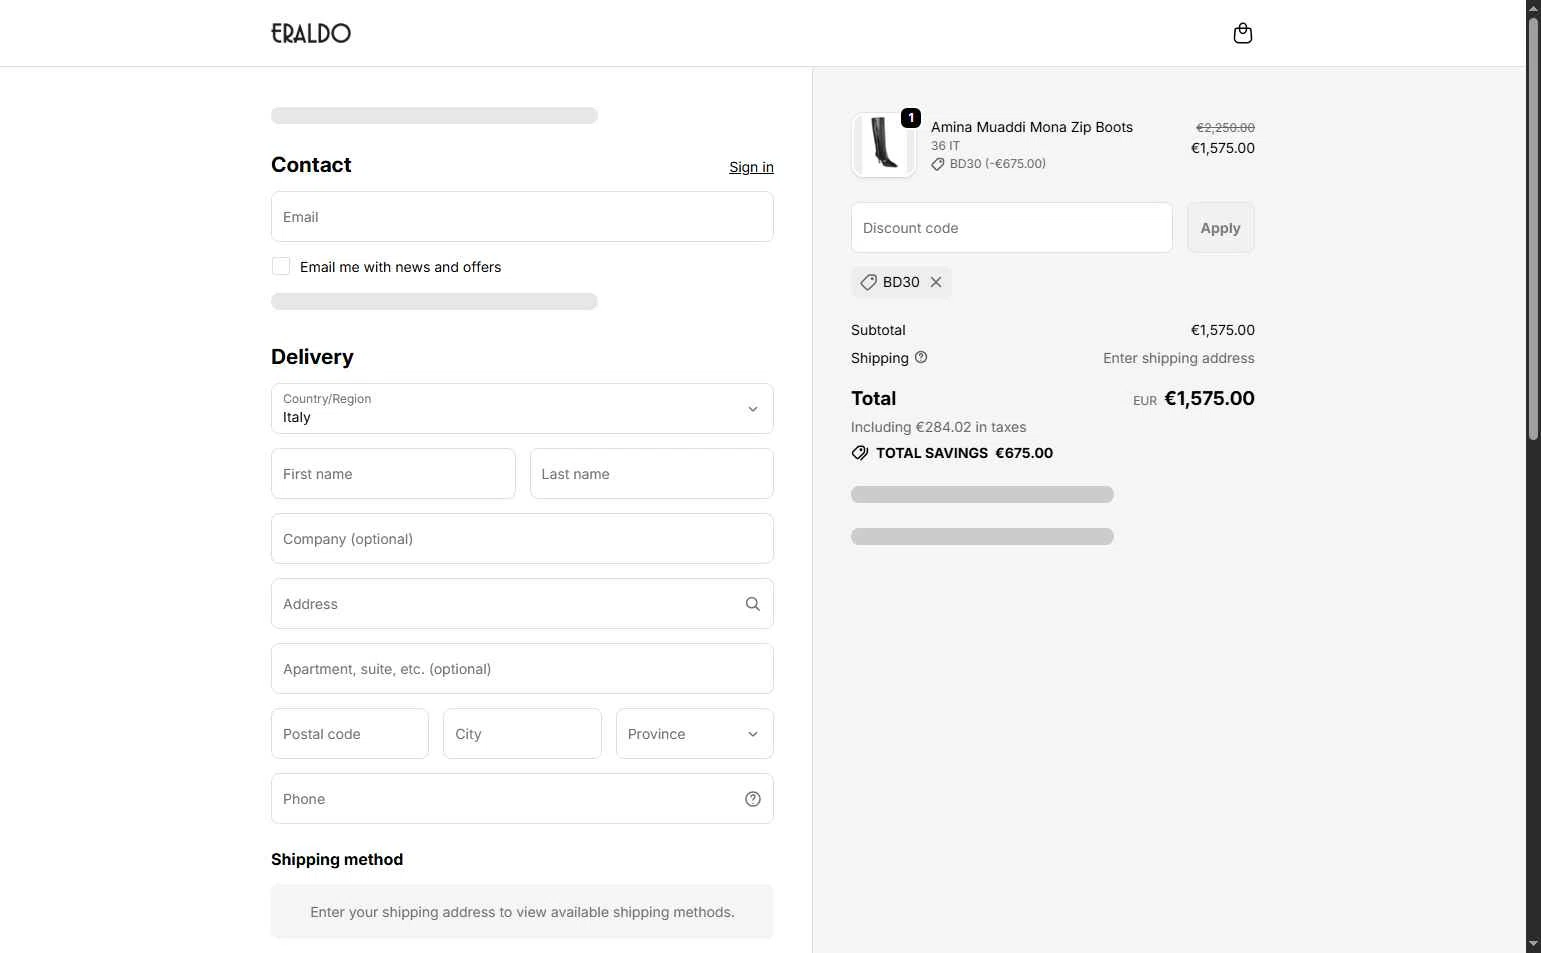Click the Including €284.02 in taxes text
Image resolution: width=1541 pixels, height=953 pixels.
pos(938,427)
